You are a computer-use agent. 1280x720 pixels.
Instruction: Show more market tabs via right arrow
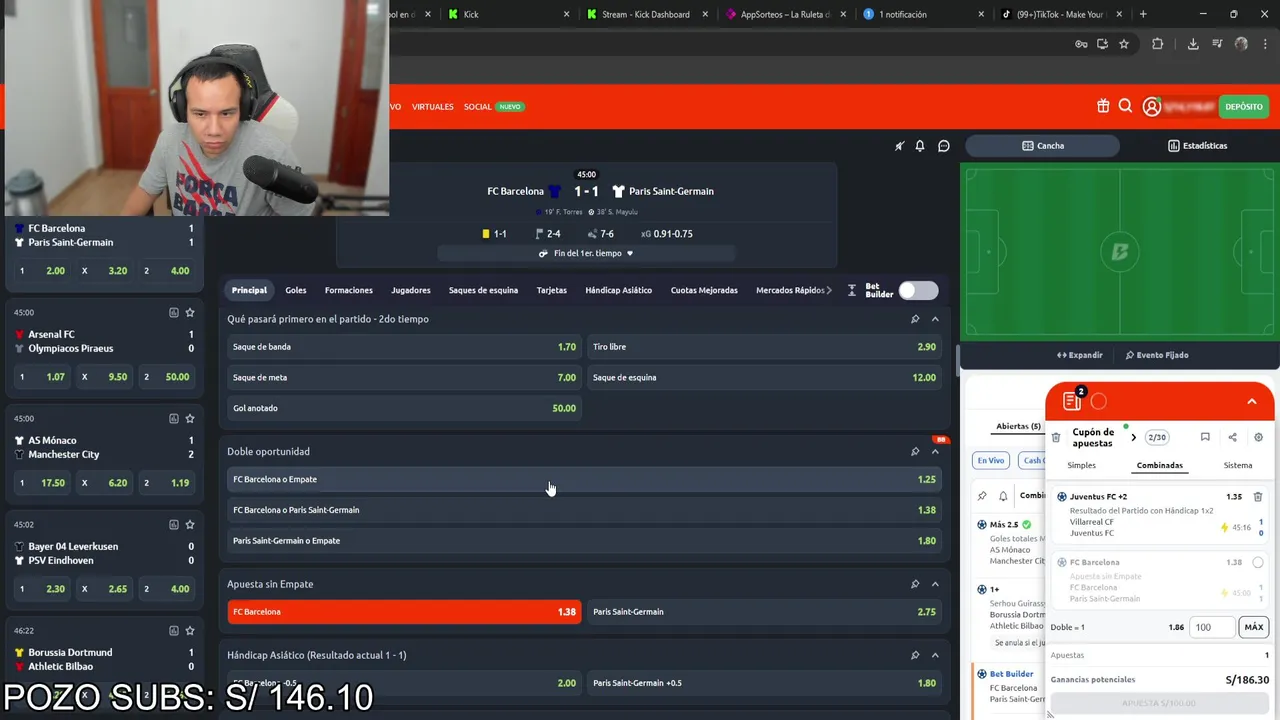pyautogui.click(x=829, y=290)
